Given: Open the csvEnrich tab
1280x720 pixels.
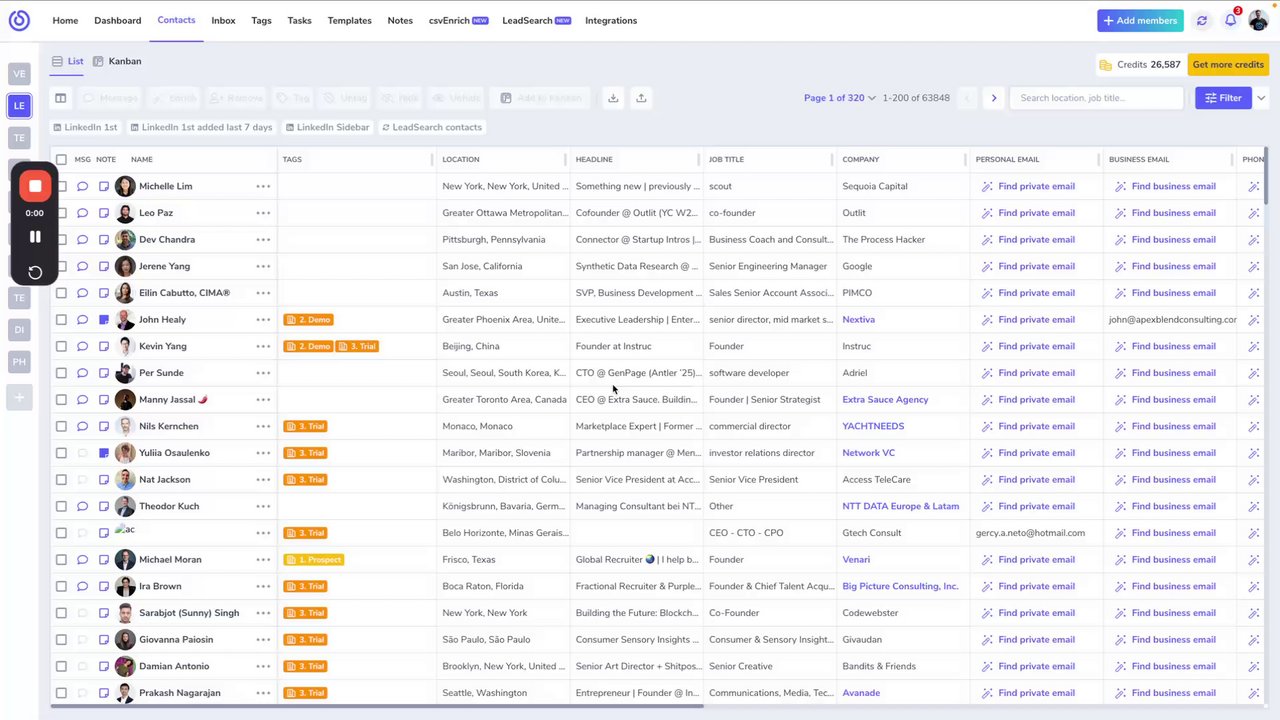Looking at the screenshot, I should click(x=458, y=20).
